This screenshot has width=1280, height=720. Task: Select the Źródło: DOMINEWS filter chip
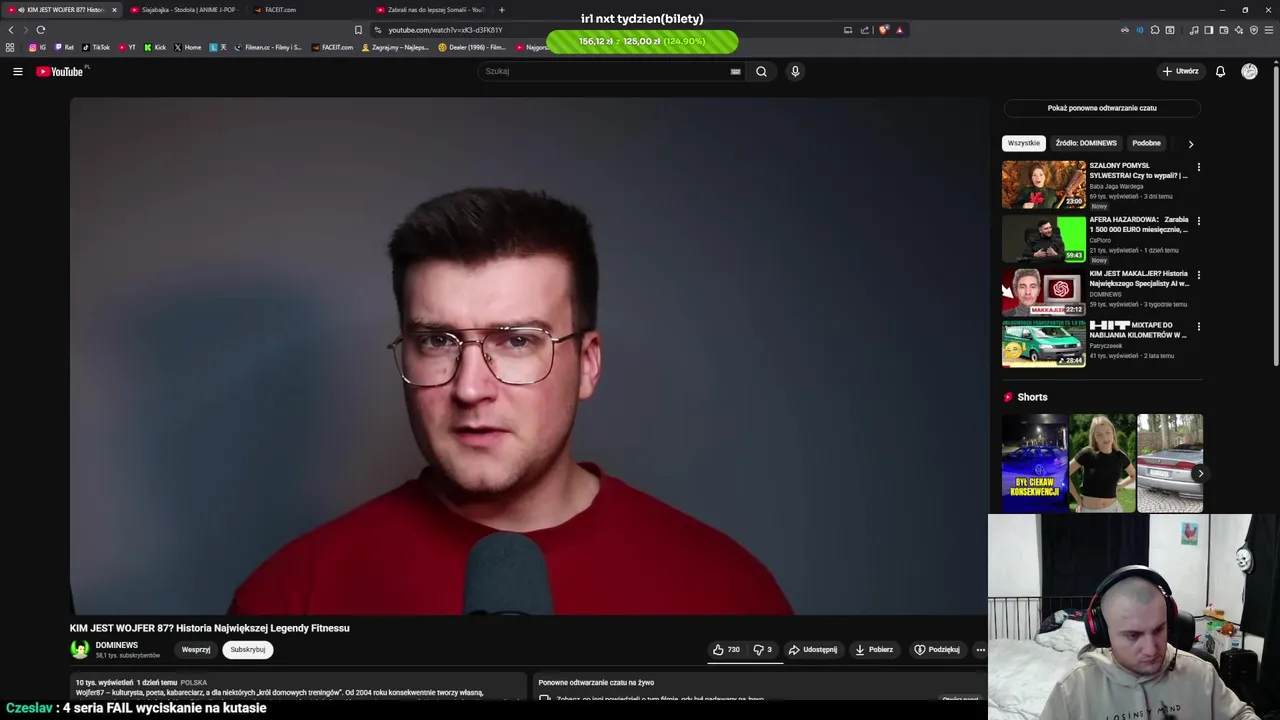point(1086,143)
